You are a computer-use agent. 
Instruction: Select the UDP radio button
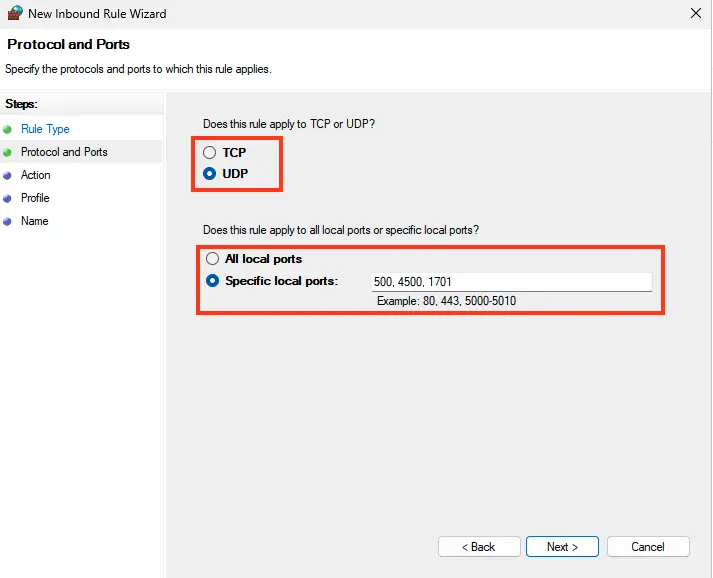(210, 173)
